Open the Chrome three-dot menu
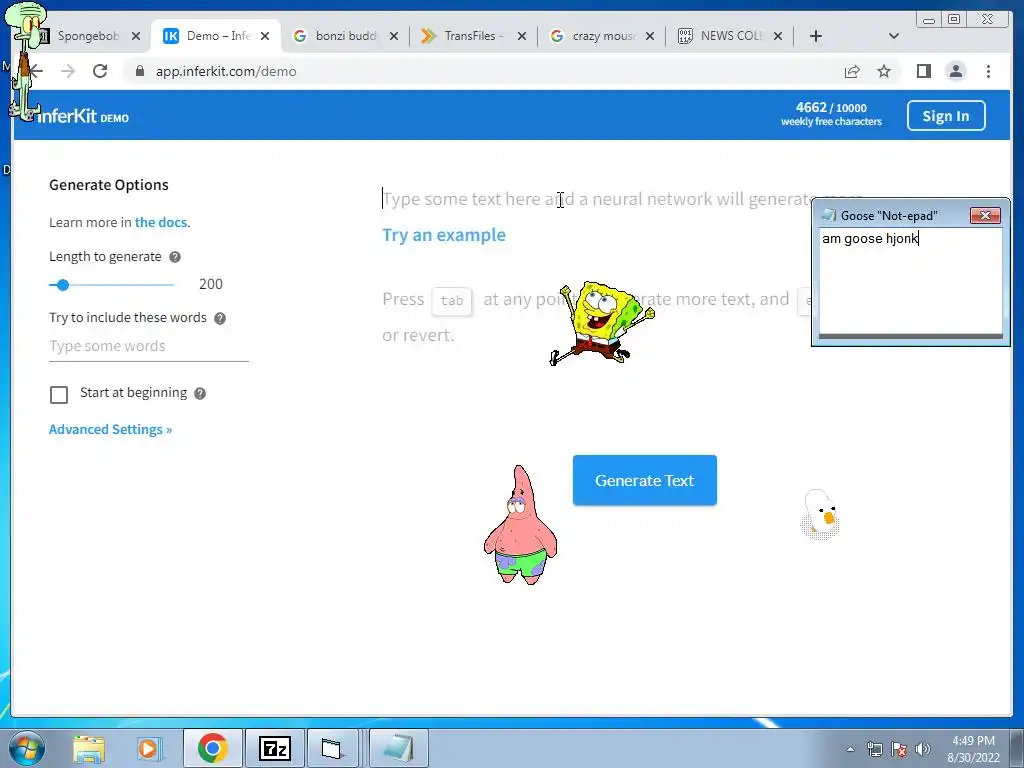This screenshot has width=1024, height=768. (988, 71)
